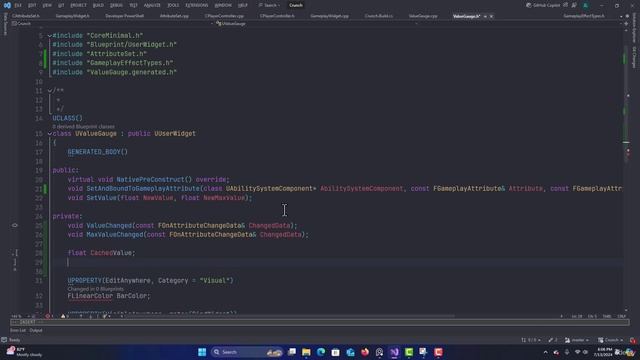Viewport: 640px width, 360px height.
Task: Open File Explorer from the taskbar
Action: 306,352
